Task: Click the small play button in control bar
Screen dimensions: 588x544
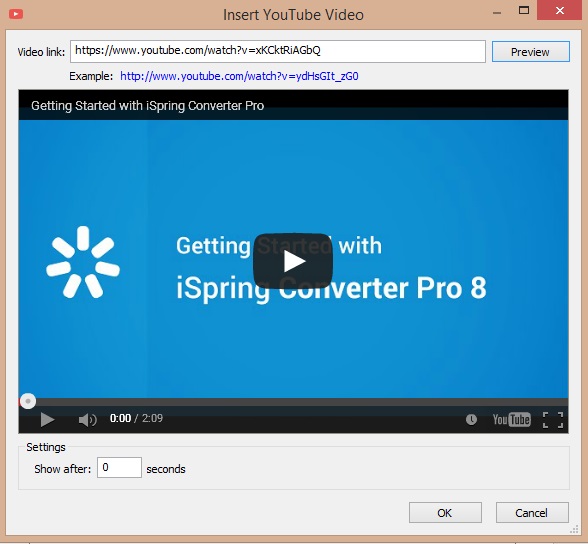Action: click(47, 420)
